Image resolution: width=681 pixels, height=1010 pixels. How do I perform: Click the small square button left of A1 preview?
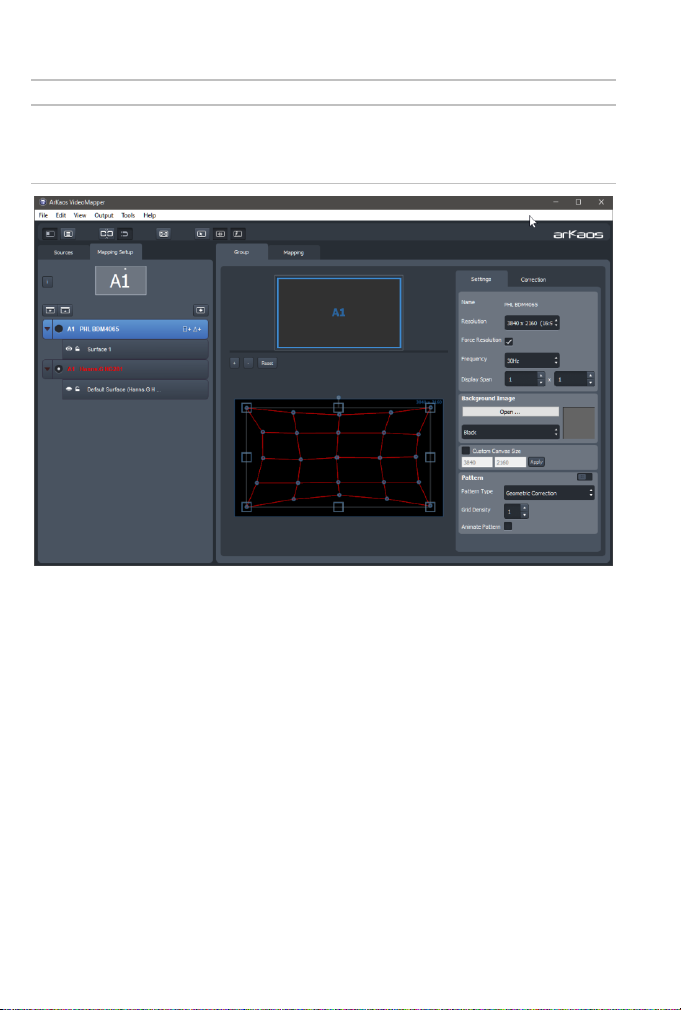[48, 281]
